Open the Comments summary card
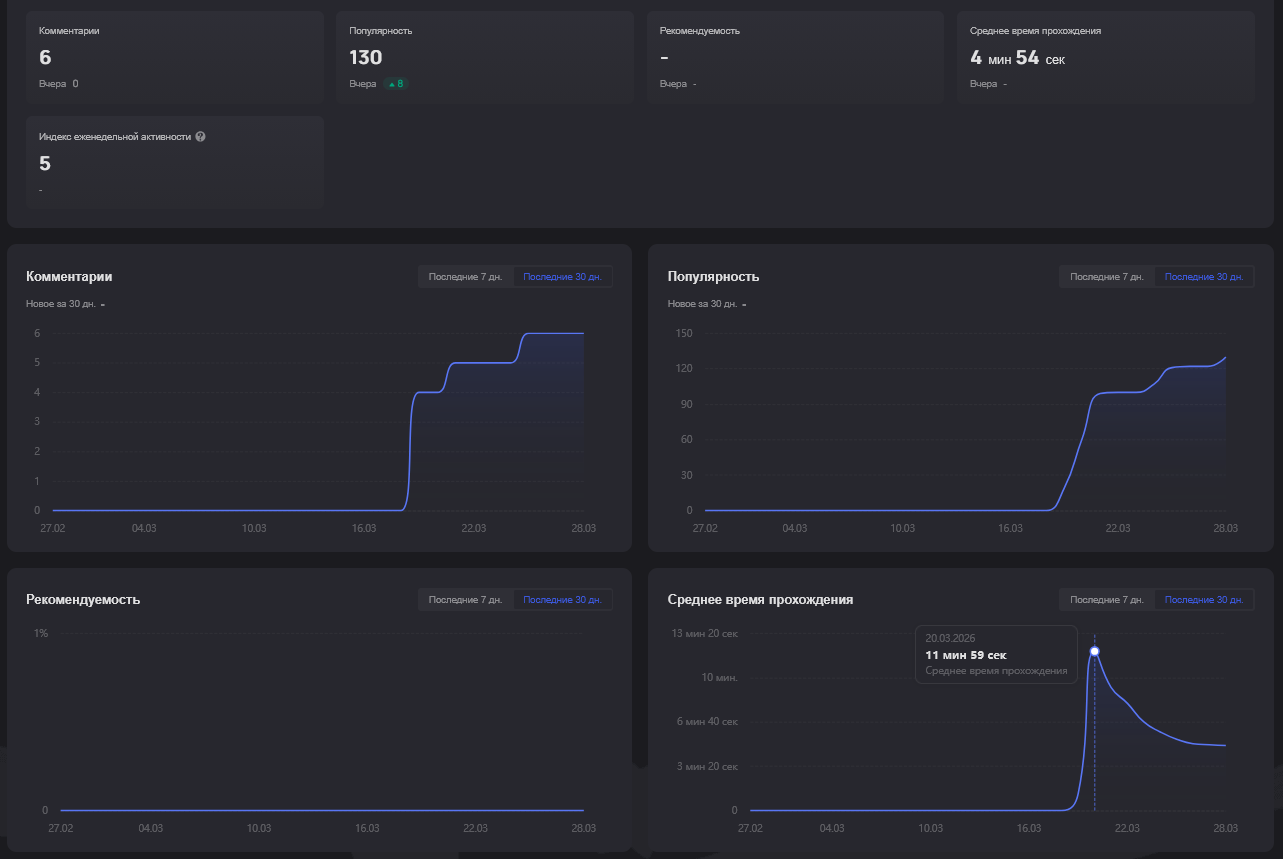 (175, 57)
